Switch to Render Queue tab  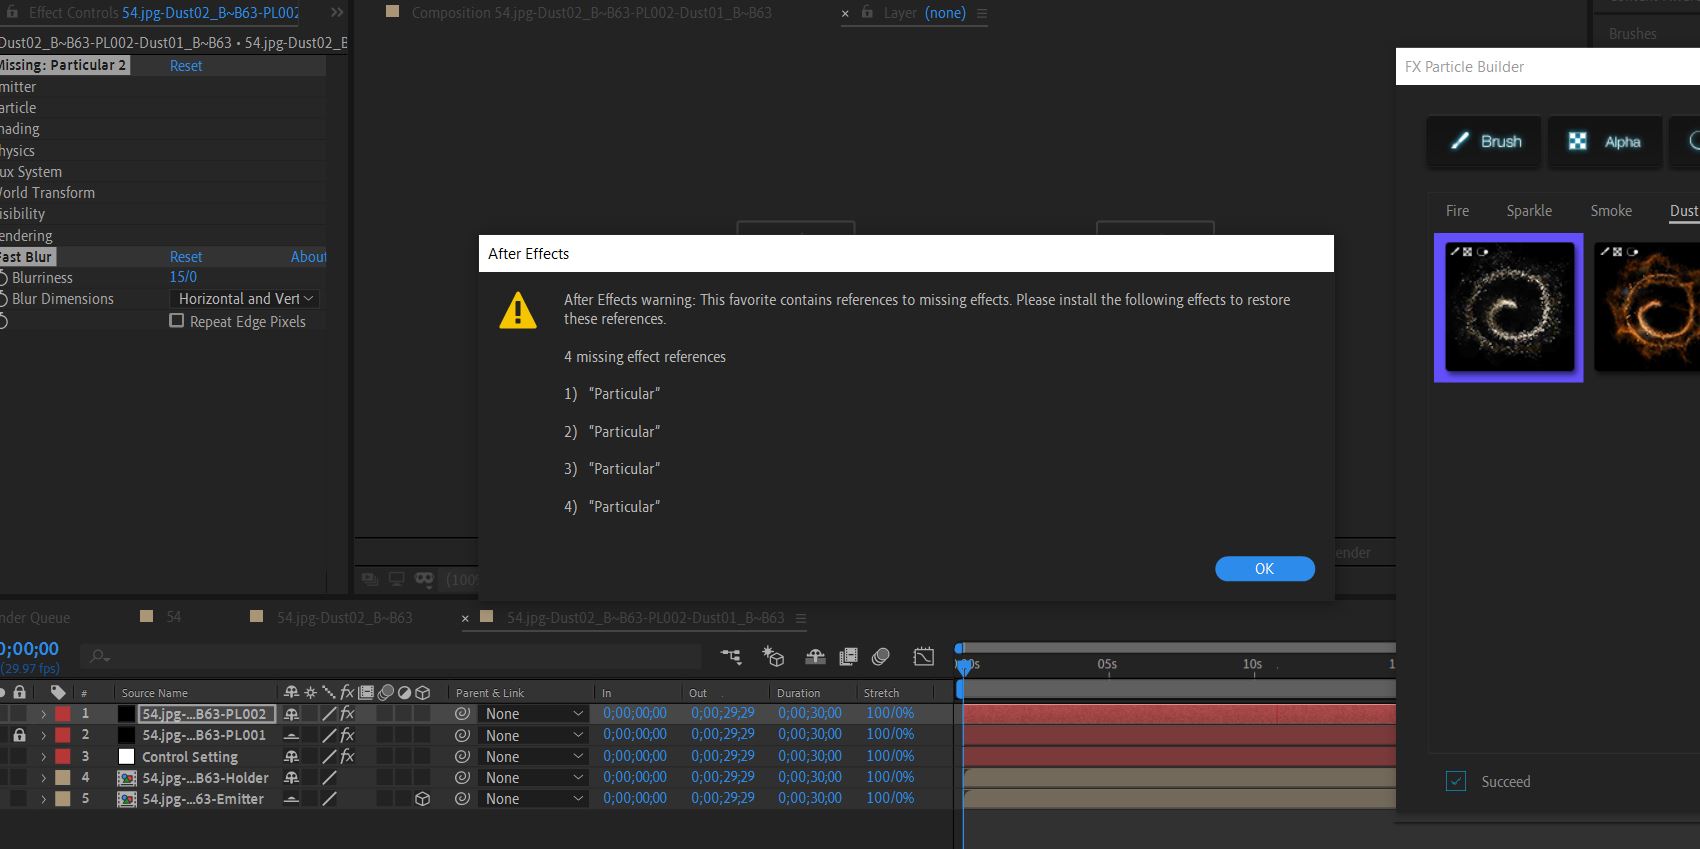tap(35, 618)
